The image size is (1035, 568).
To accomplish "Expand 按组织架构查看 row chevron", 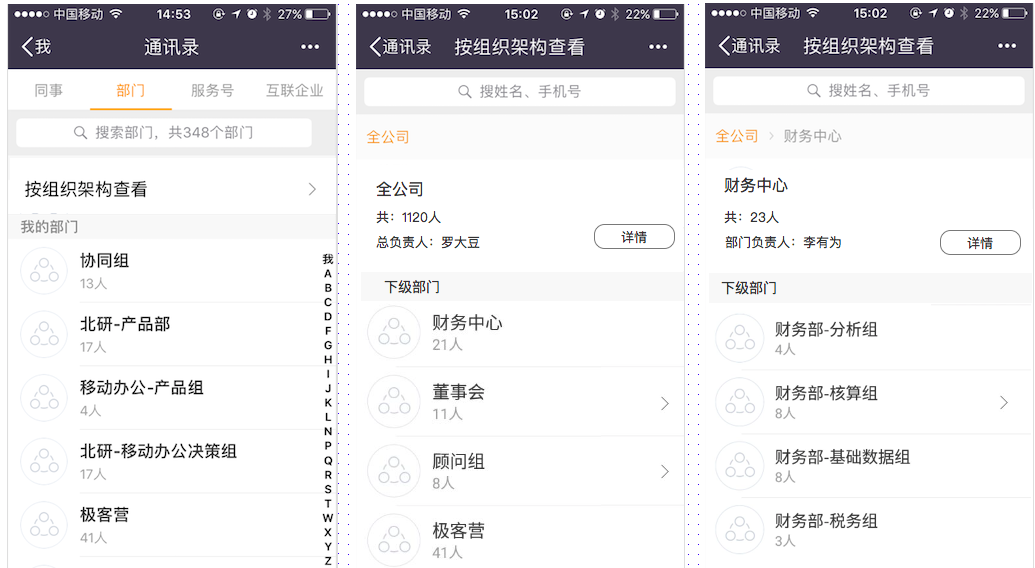I will point(312,189).
